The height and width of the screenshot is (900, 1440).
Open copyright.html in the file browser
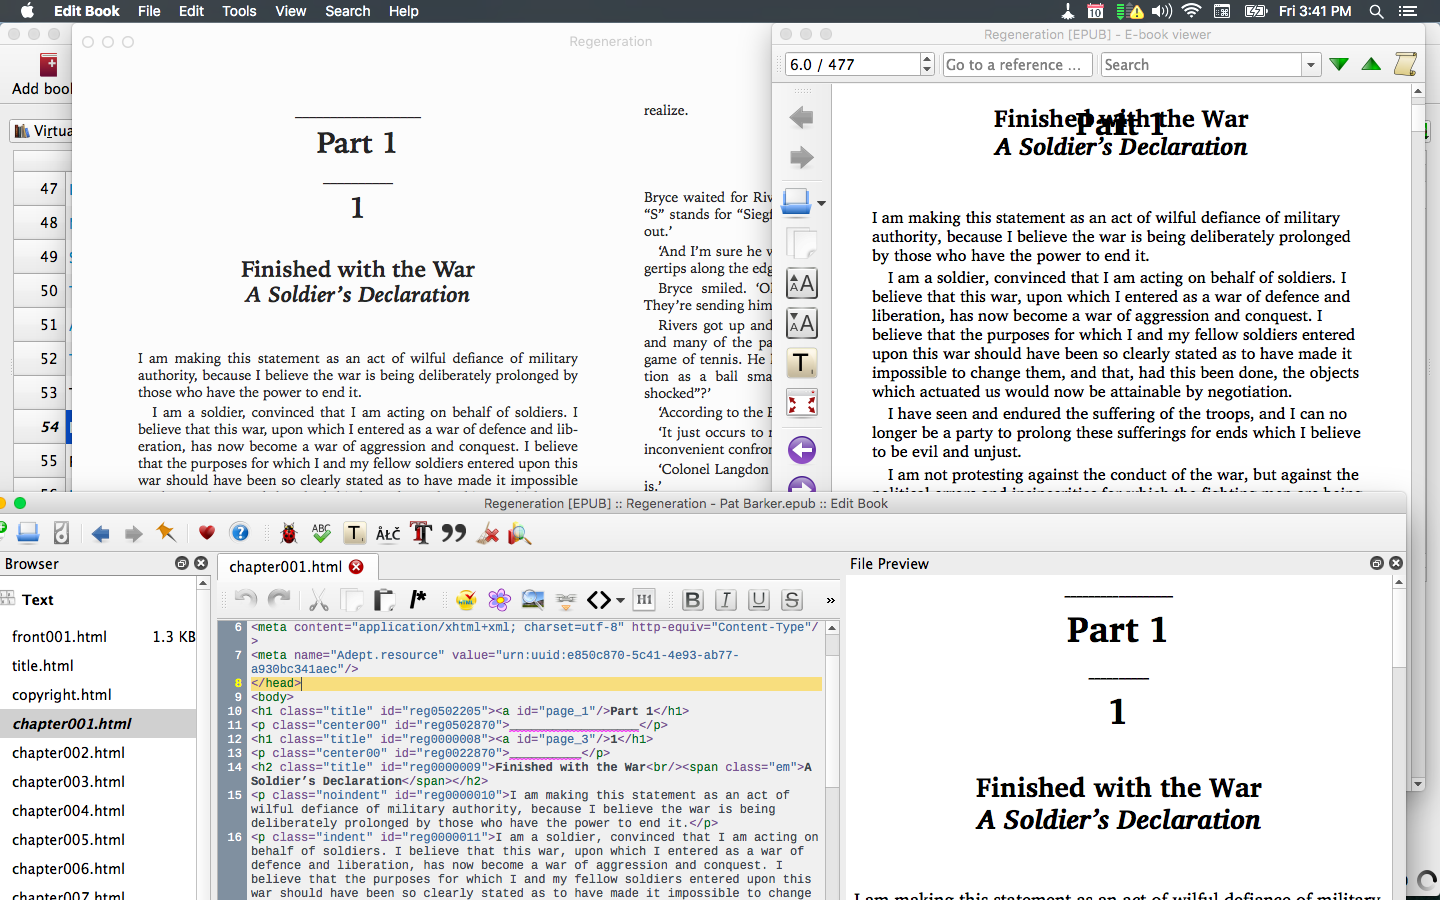pyautogui.click(x=61, y=695)
